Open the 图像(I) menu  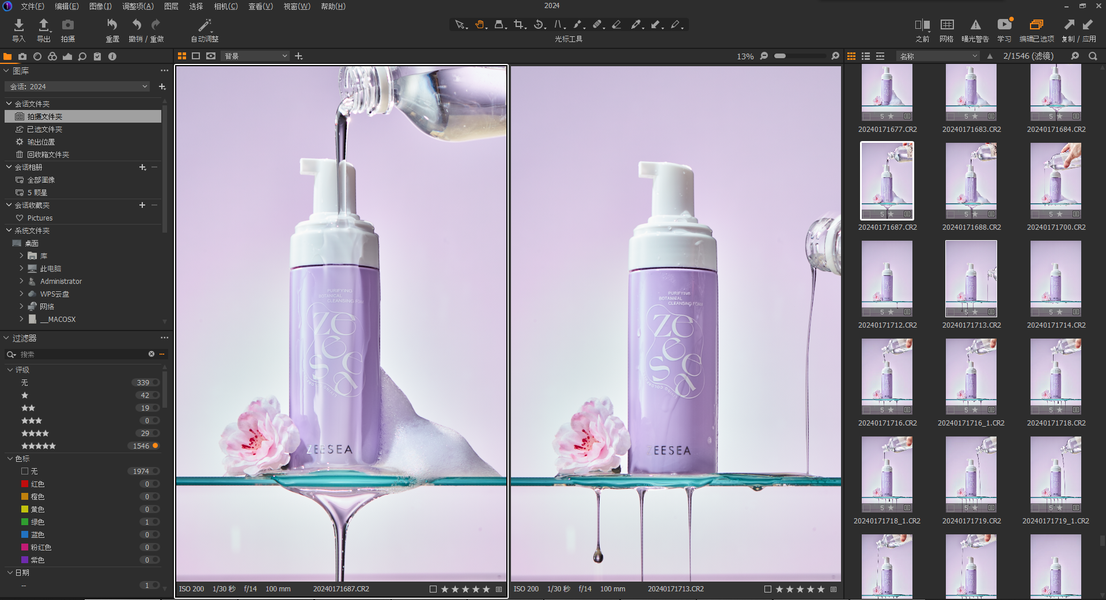(x=100, y=6)
